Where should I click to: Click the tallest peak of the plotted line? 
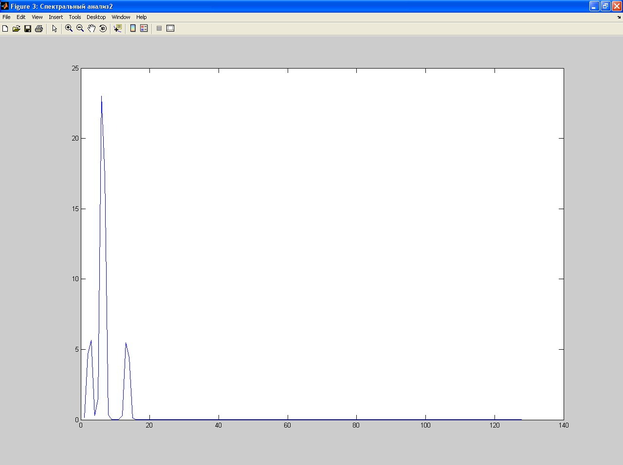pos(101,97)
